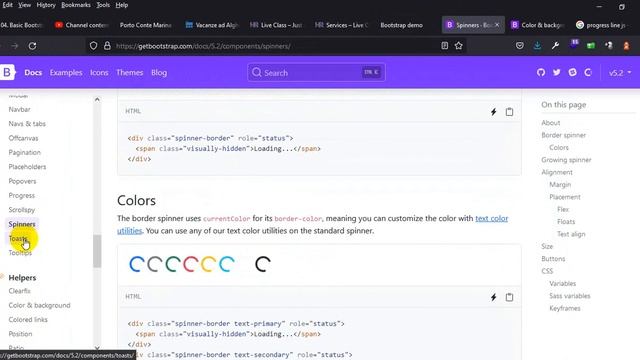Open the Tools menu
This screenshot has height=360, width=640.
pos(103,5)
